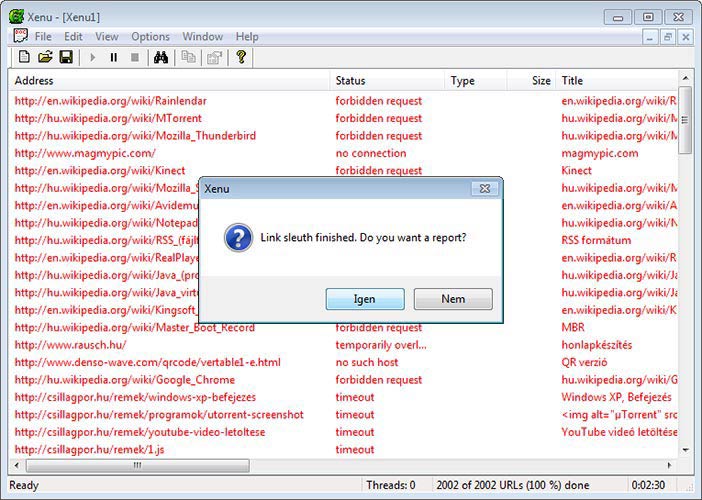The width and height of the screenshot is (702, 500).
Task: Click the Find binoculars icon
Action: (160, 57)
